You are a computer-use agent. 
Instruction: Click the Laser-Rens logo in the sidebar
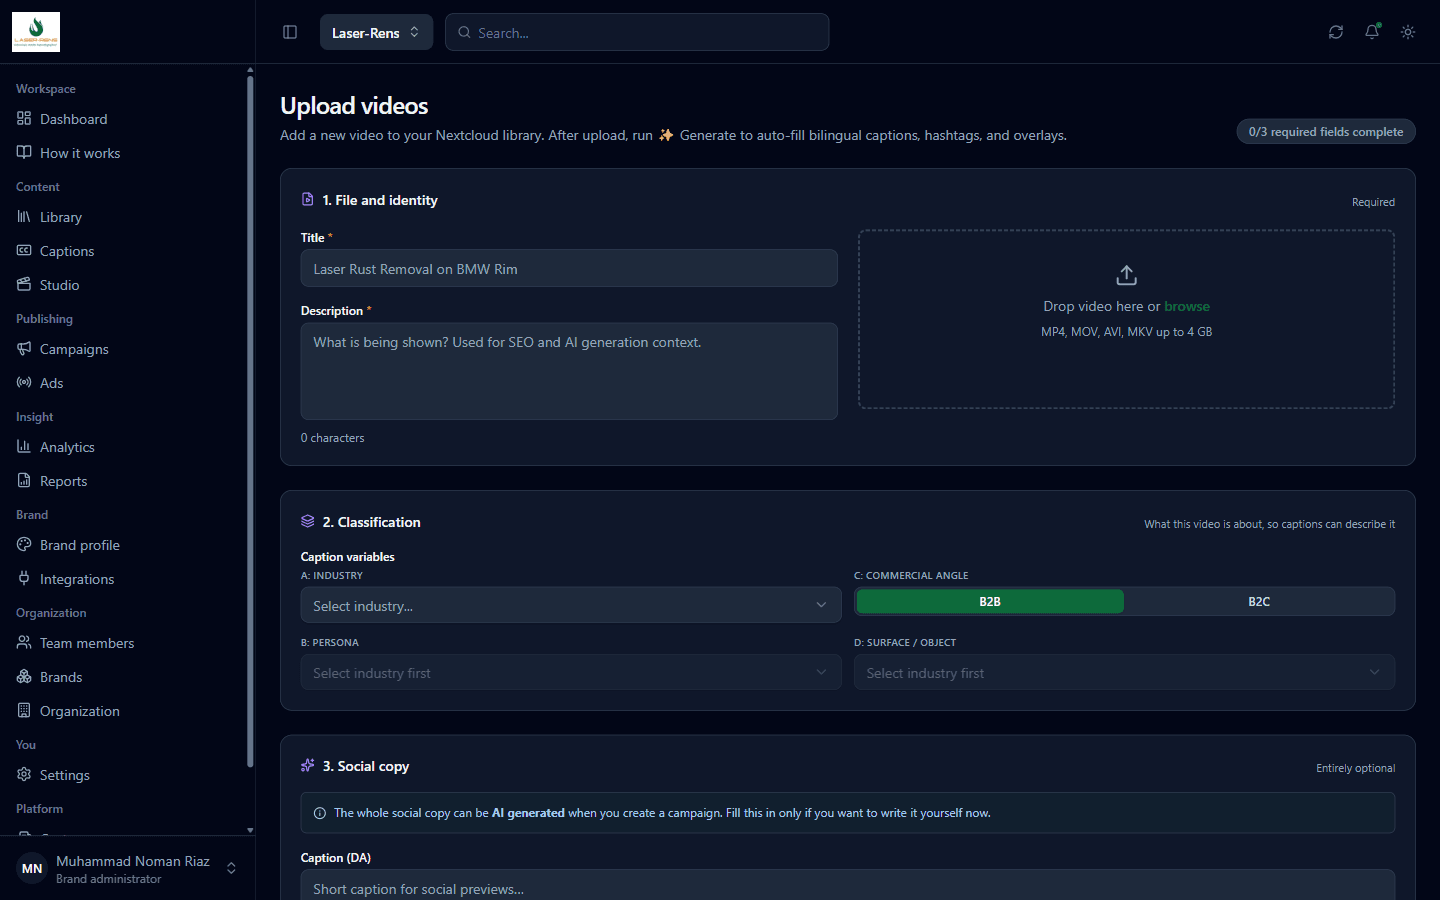[x=36, y=32]
